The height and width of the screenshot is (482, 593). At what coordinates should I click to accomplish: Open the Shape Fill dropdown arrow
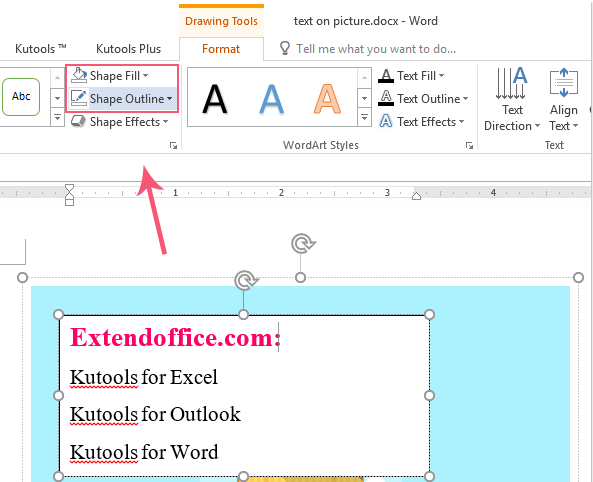point(146,76)
